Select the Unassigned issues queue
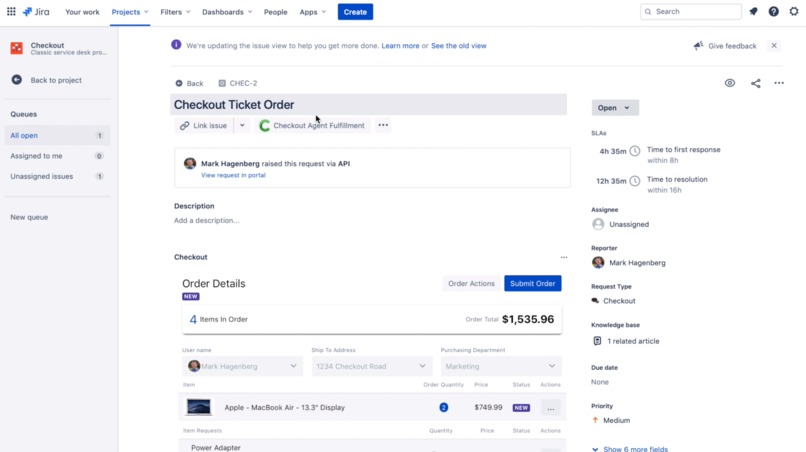 [x=57, y=176]
